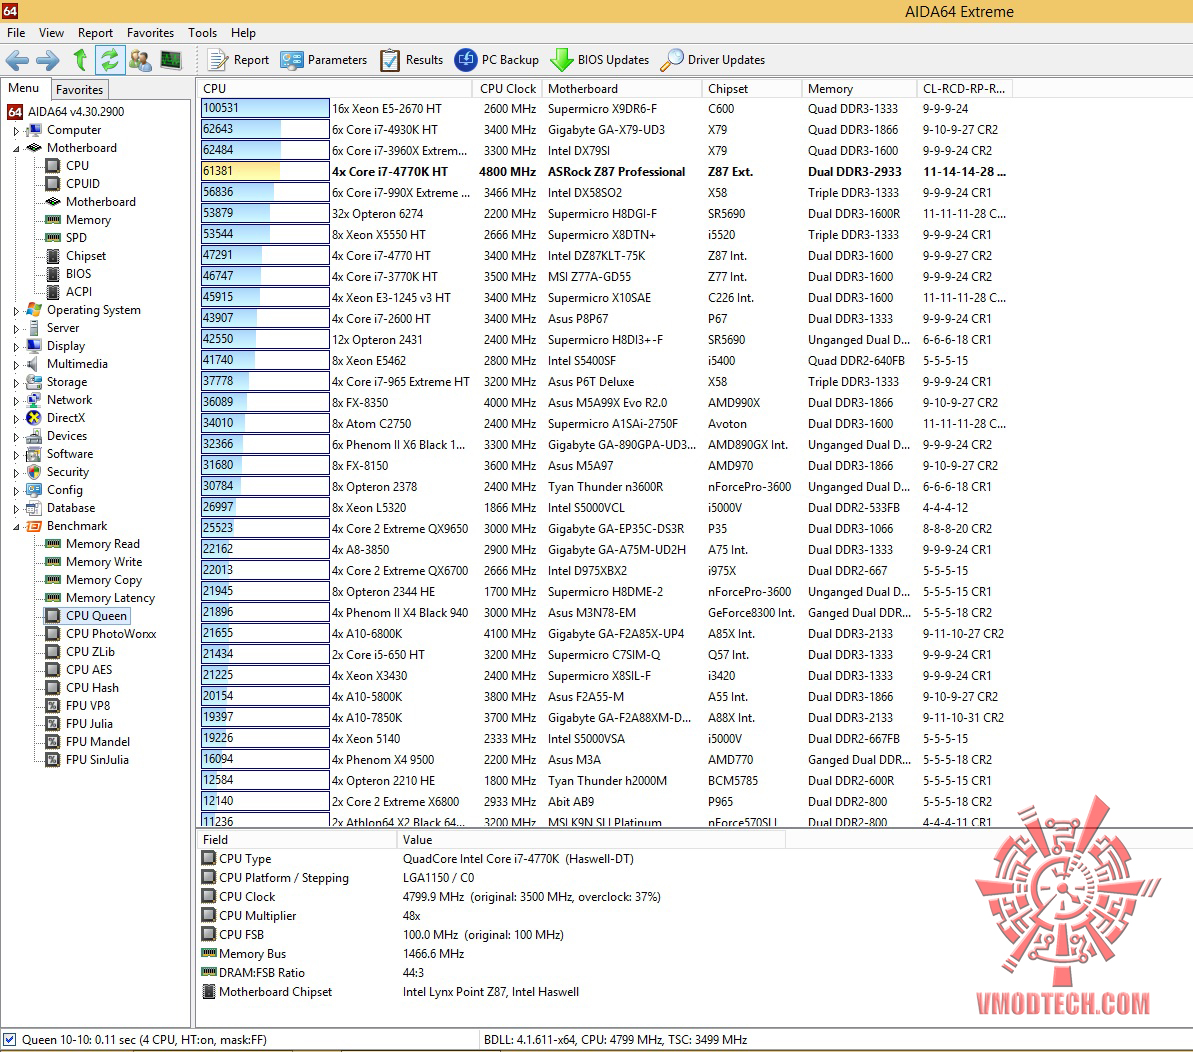Switch to the Favorites side tab

[79, 89]
